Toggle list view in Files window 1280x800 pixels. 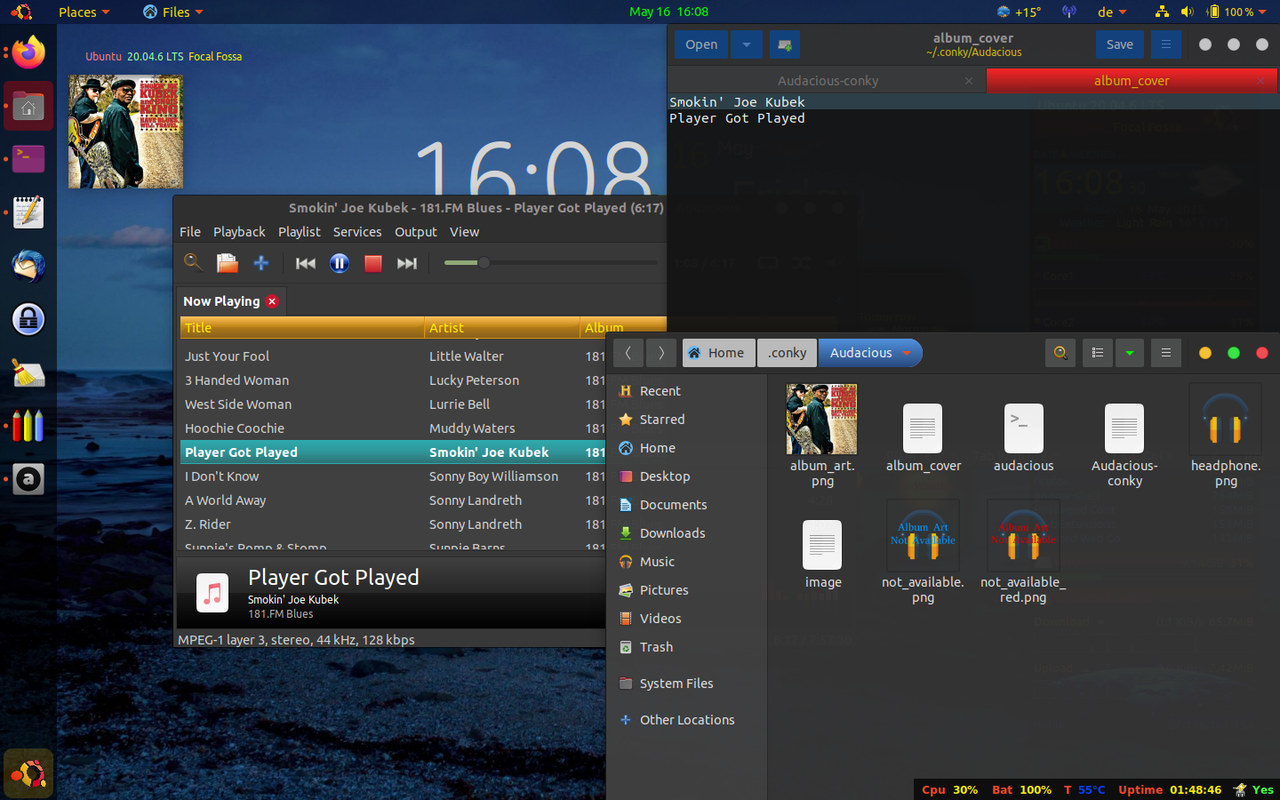point(1098,352)
